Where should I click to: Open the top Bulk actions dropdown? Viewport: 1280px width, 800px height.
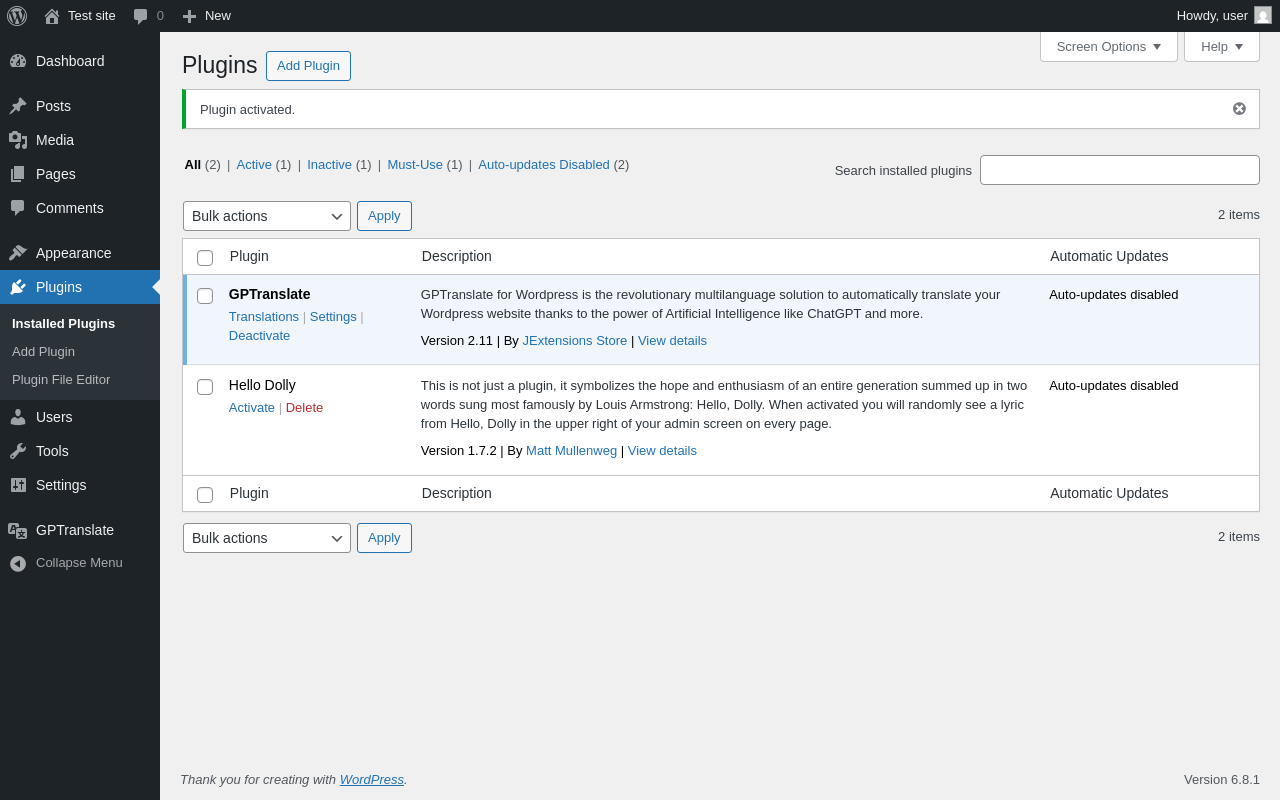click(266, 216)
